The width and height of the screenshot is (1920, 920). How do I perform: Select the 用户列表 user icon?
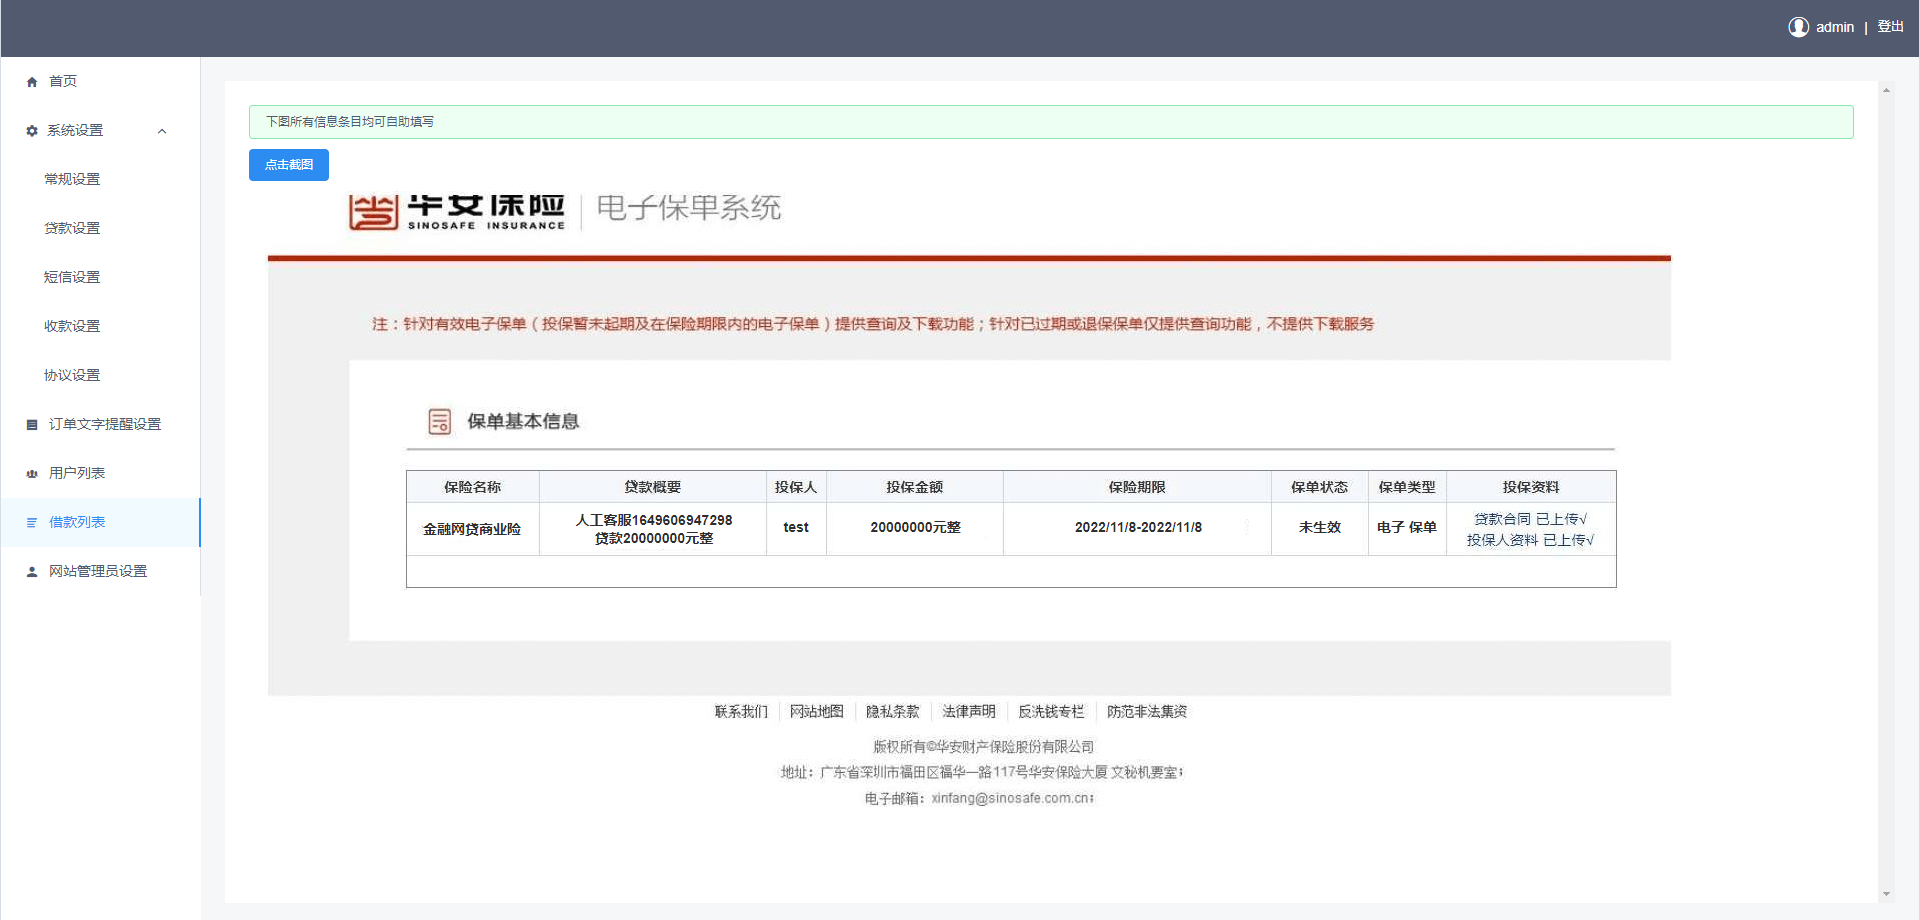[31, 472]
